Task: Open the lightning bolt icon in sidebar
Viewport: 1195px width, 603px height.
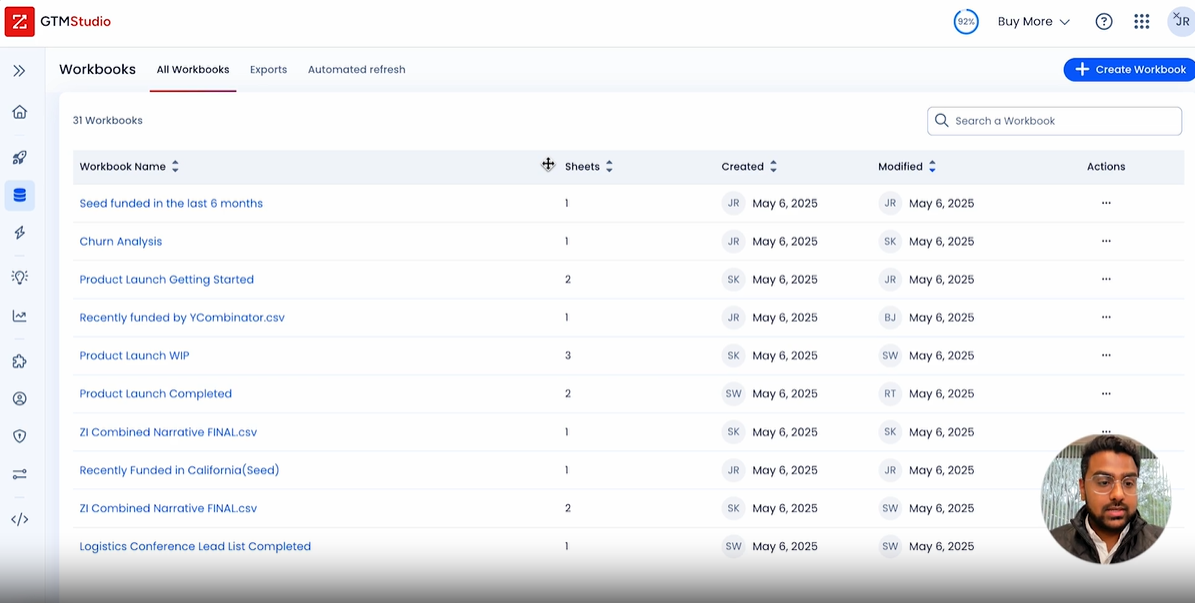Action: coord(20,233)
